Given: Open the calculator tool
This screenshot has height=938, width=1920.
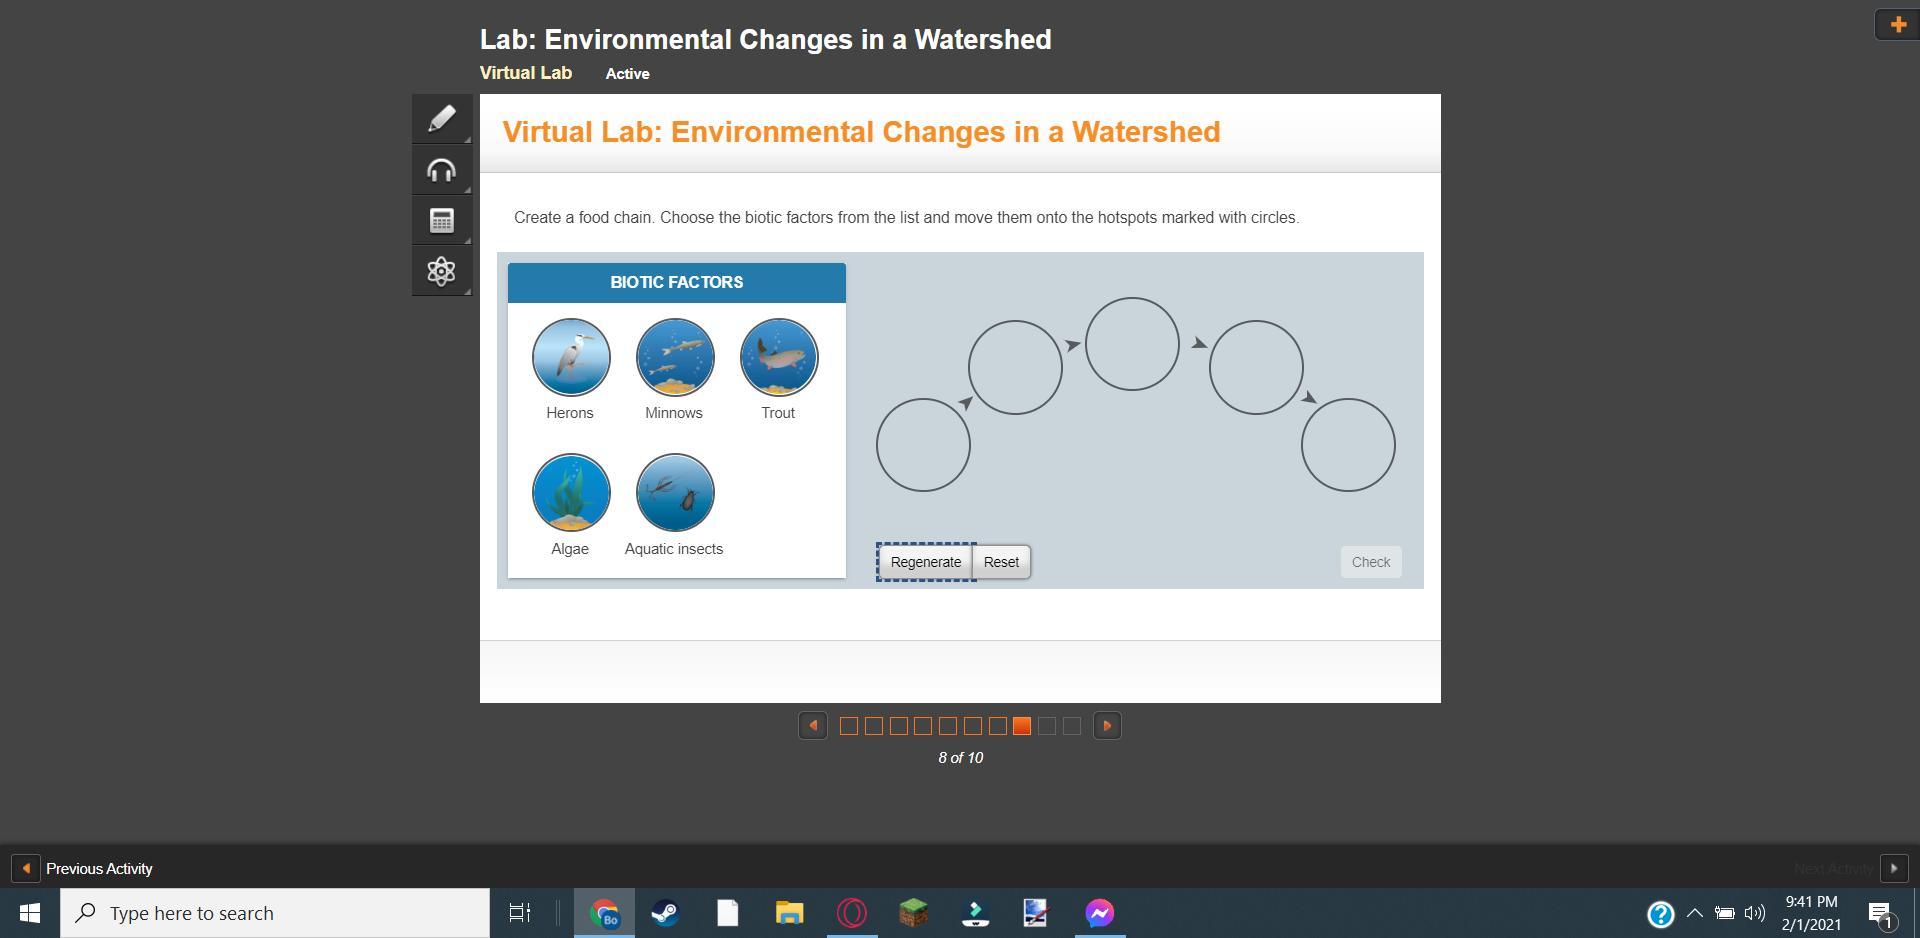Looking at the screenshot, I should coord(441,221).
